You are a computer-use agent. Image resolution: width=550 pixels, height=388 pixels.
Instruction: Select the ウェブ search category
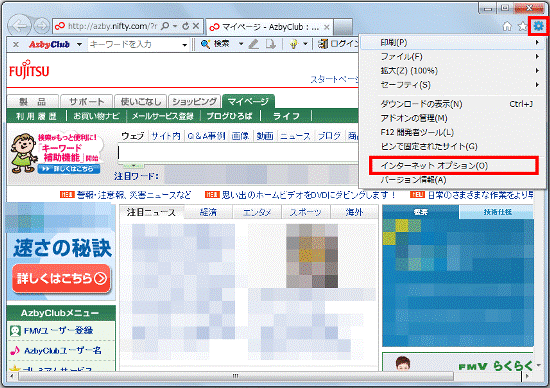(133, 136)
